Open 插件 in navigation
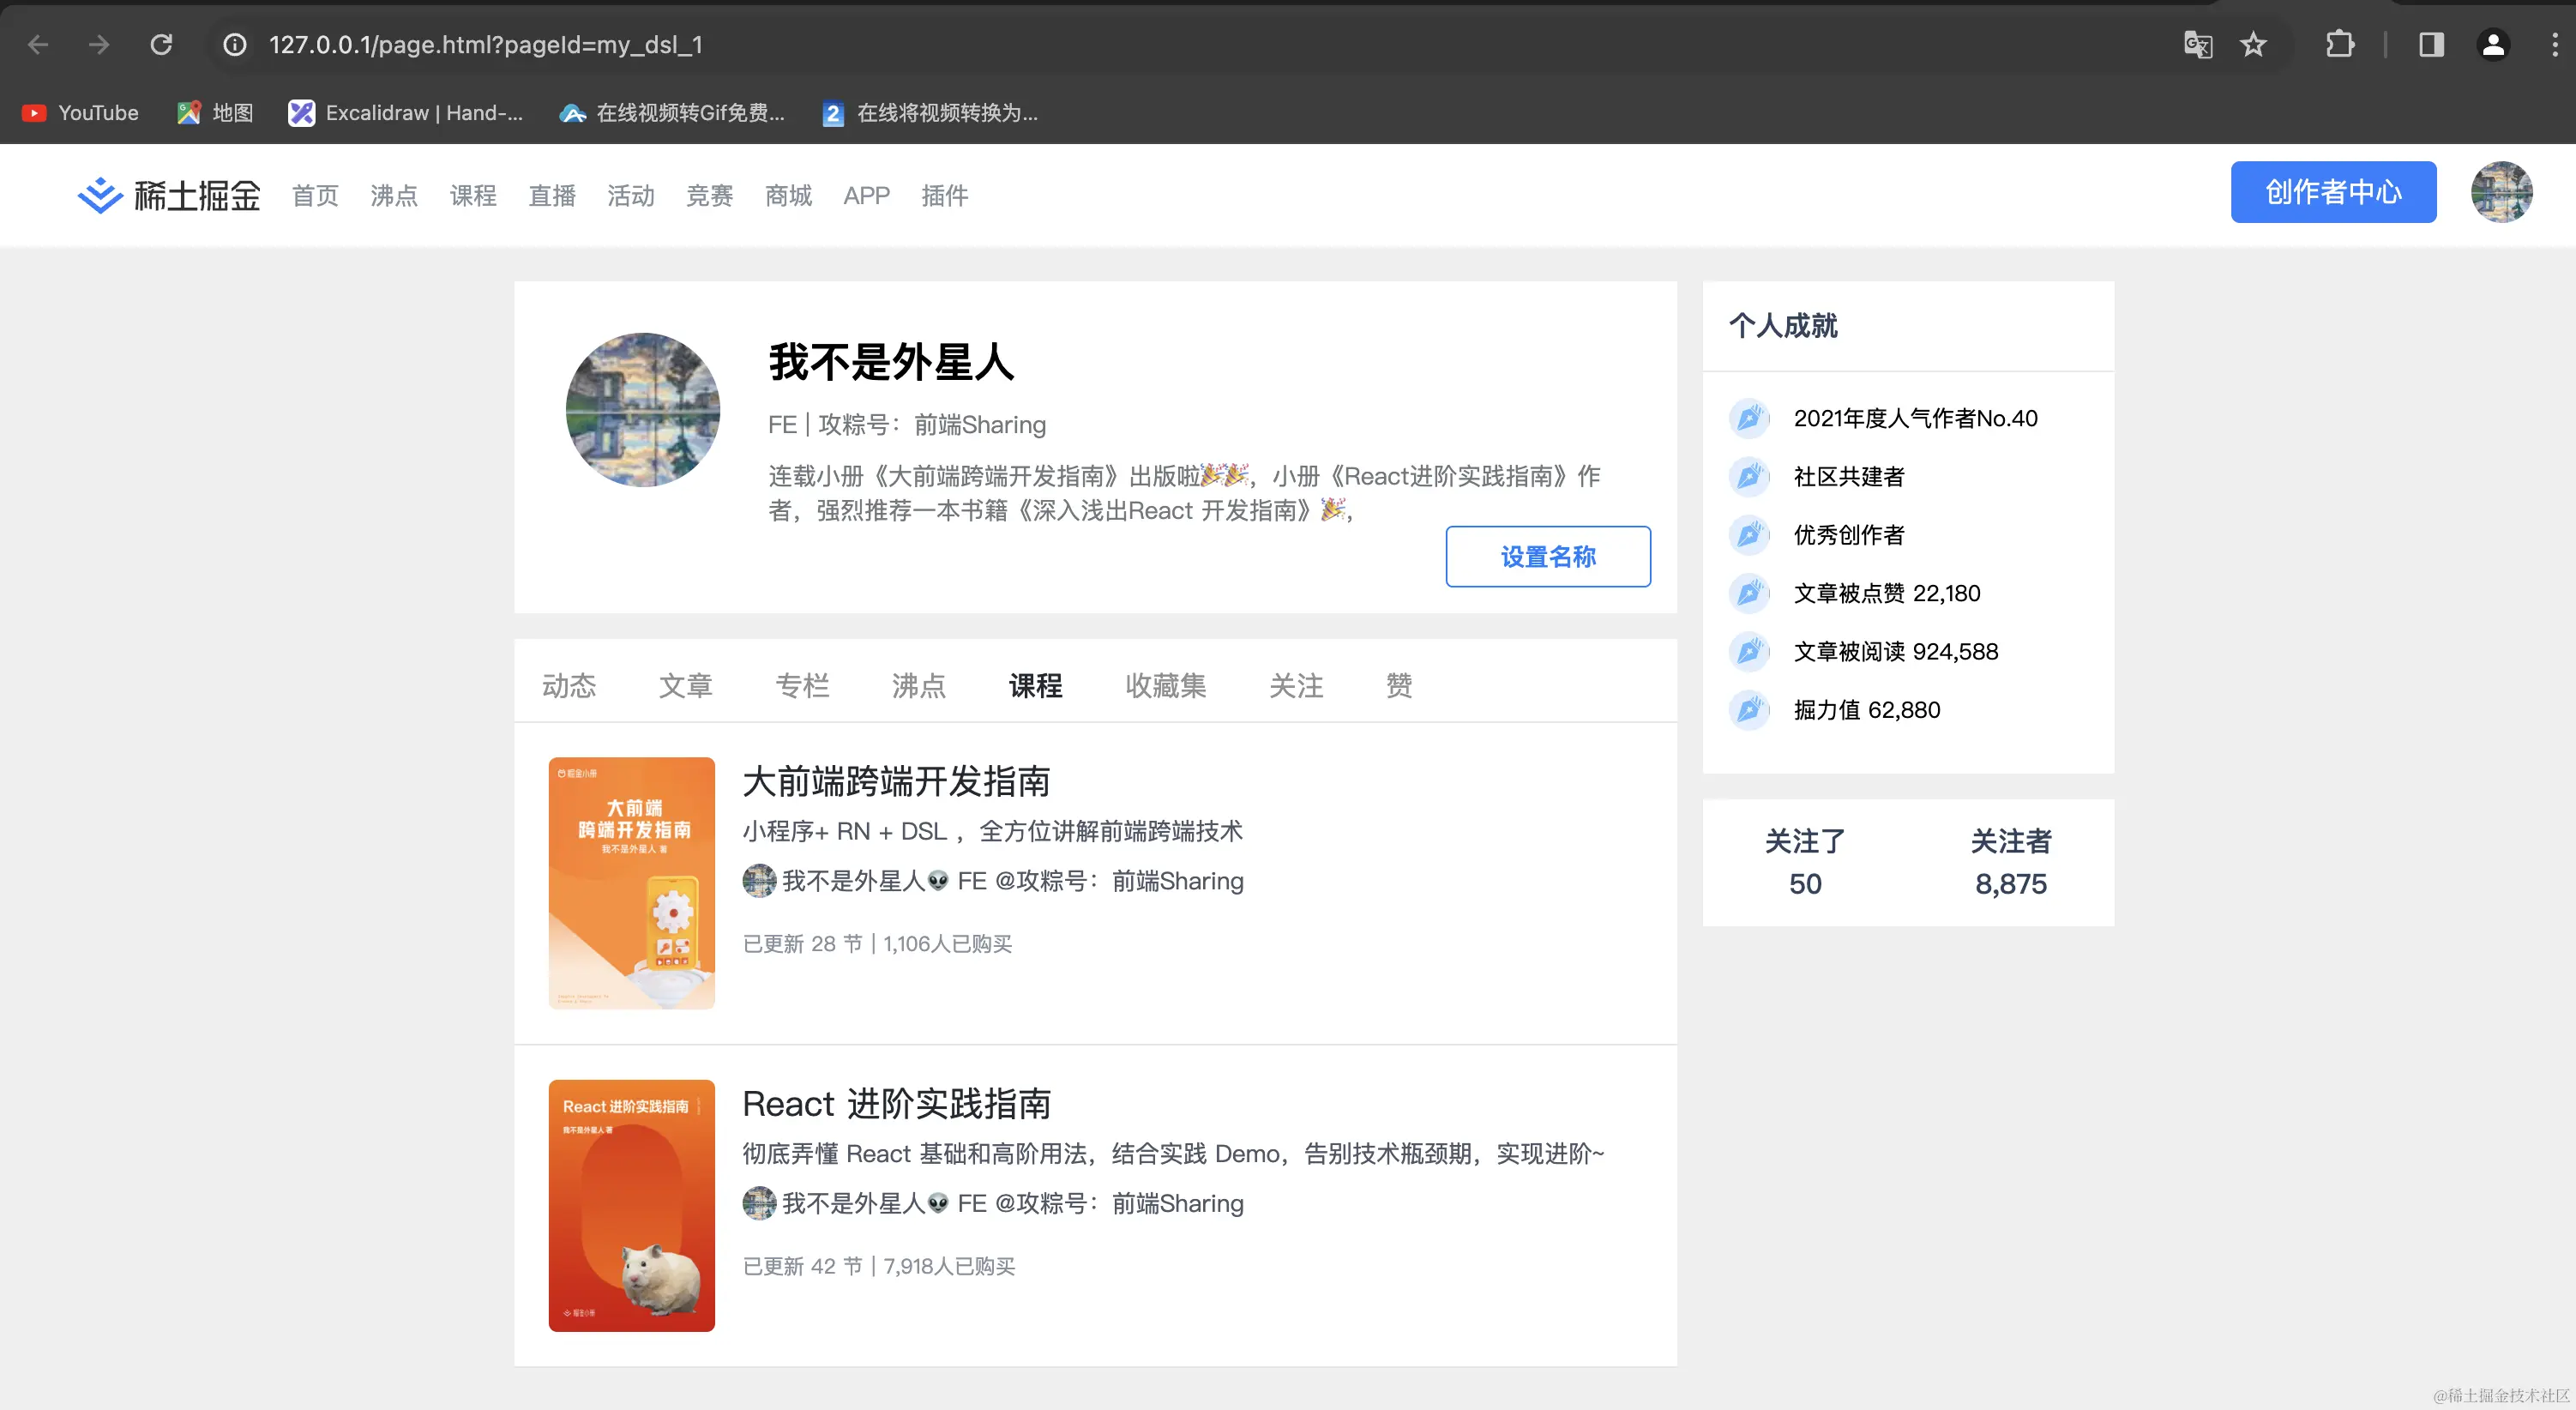 (945, 196)
